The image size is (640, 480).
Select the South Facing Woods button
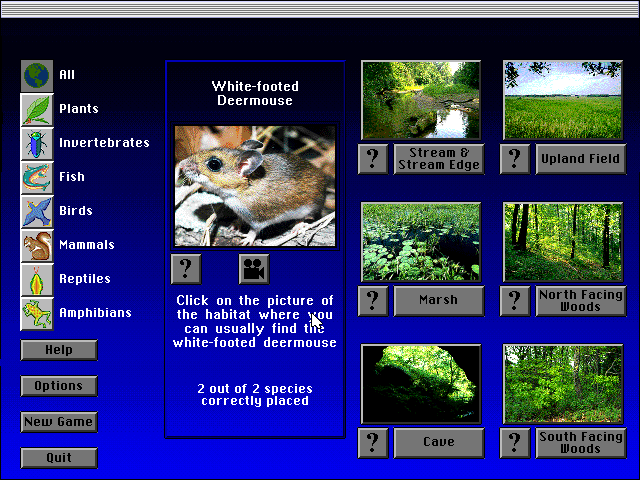pos(581,443)
